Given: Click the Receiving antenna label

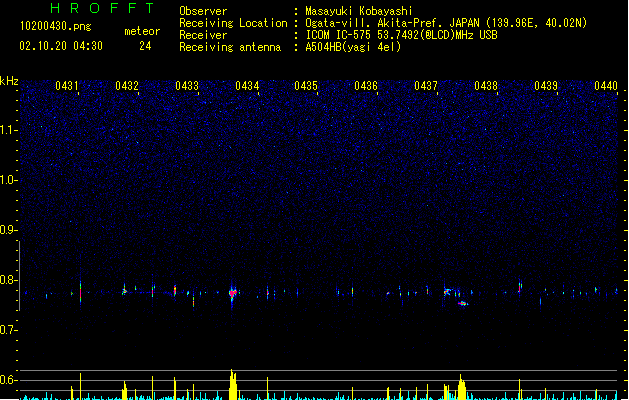Looking at the screenshot, I should tap(230, 47).
